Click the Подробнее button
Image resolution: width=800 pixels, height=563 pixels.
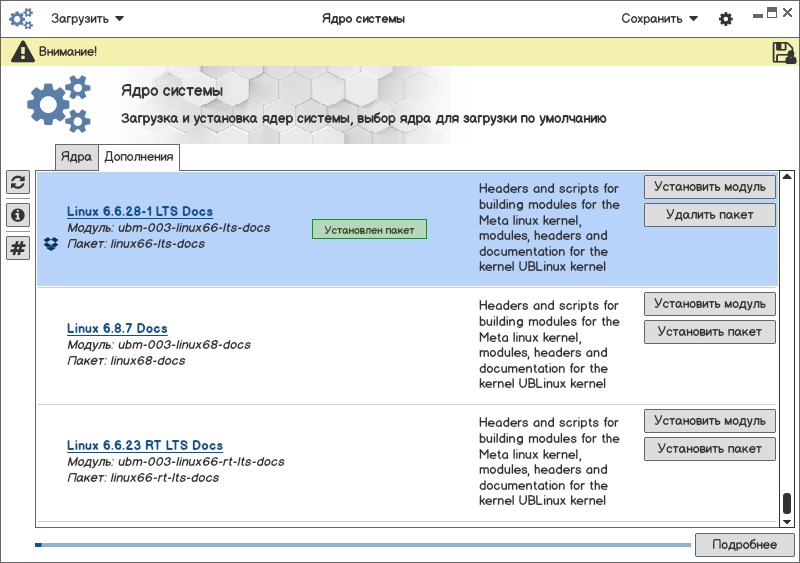pyautogui.click(x=744, y=545)
